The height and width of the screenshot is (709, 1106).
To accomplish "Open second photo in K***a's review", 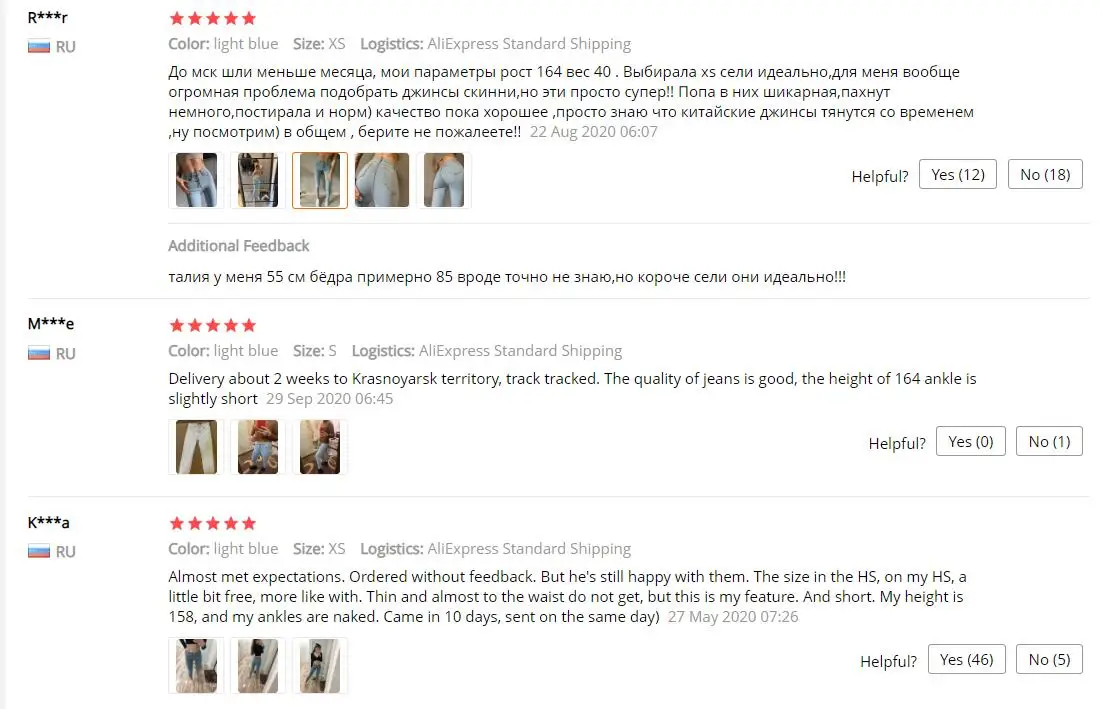I will [258, 665].
